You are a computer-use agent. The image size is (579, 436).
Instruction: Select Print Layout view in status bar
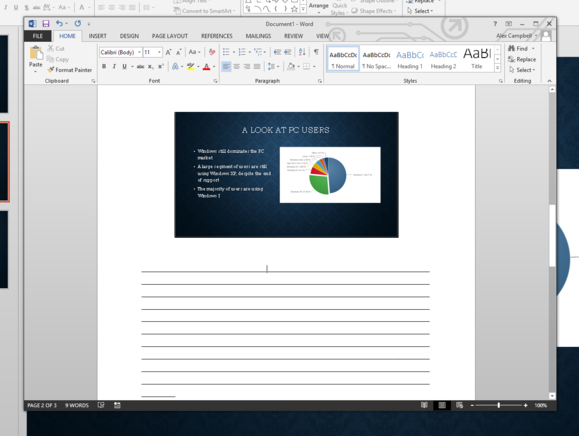pyautogui.click(x=442, y=405)
